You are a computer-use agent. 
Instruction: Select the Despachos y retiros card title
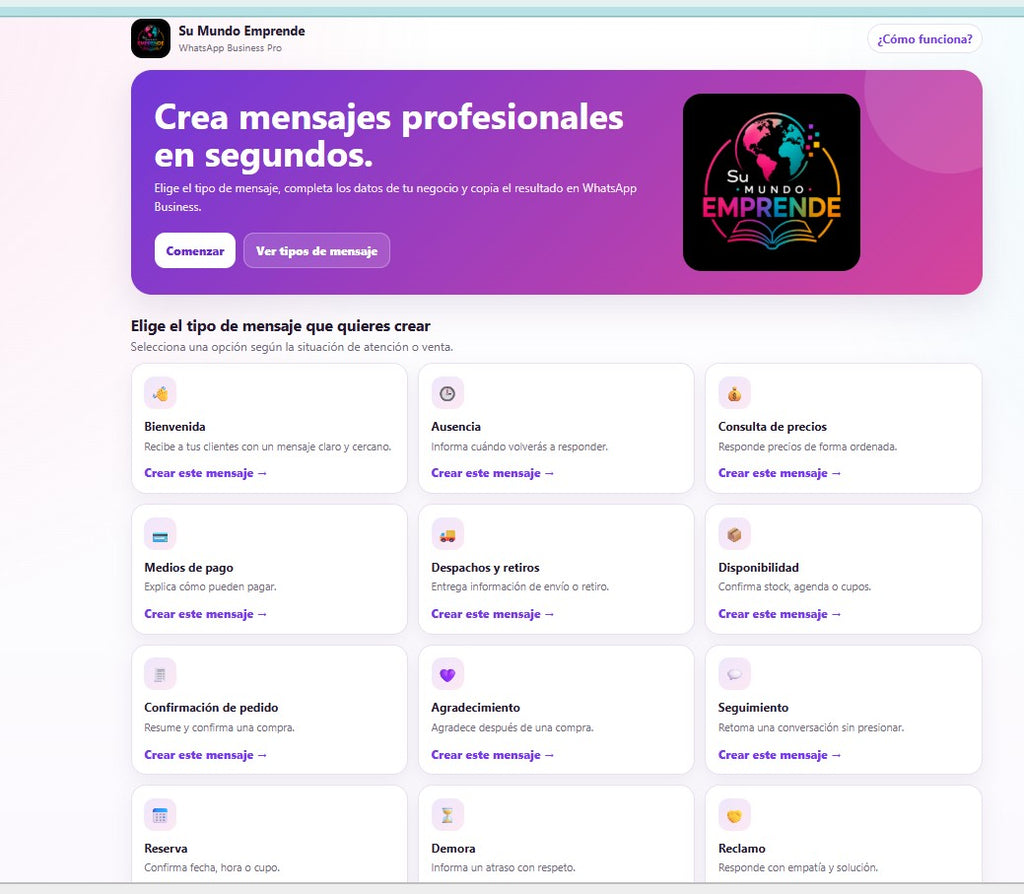(485, 568)
